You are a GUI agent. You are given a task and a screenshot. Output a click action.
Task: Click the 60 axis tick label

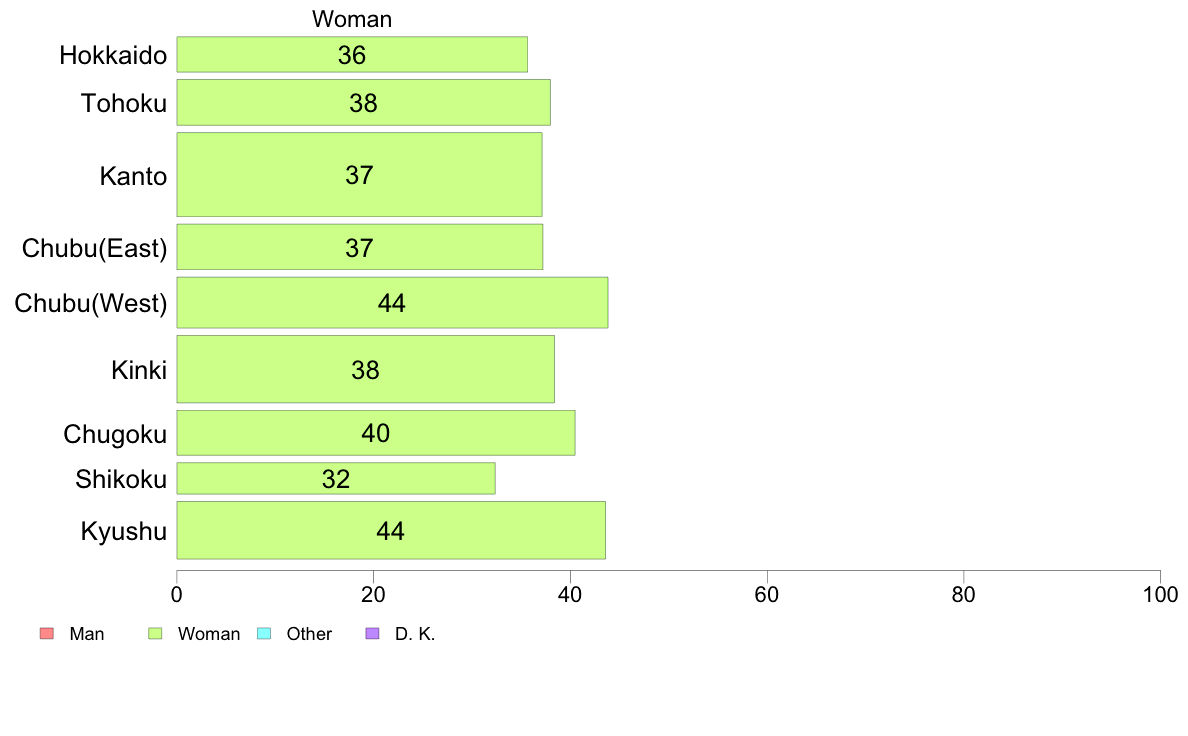[x=767, y=594]
